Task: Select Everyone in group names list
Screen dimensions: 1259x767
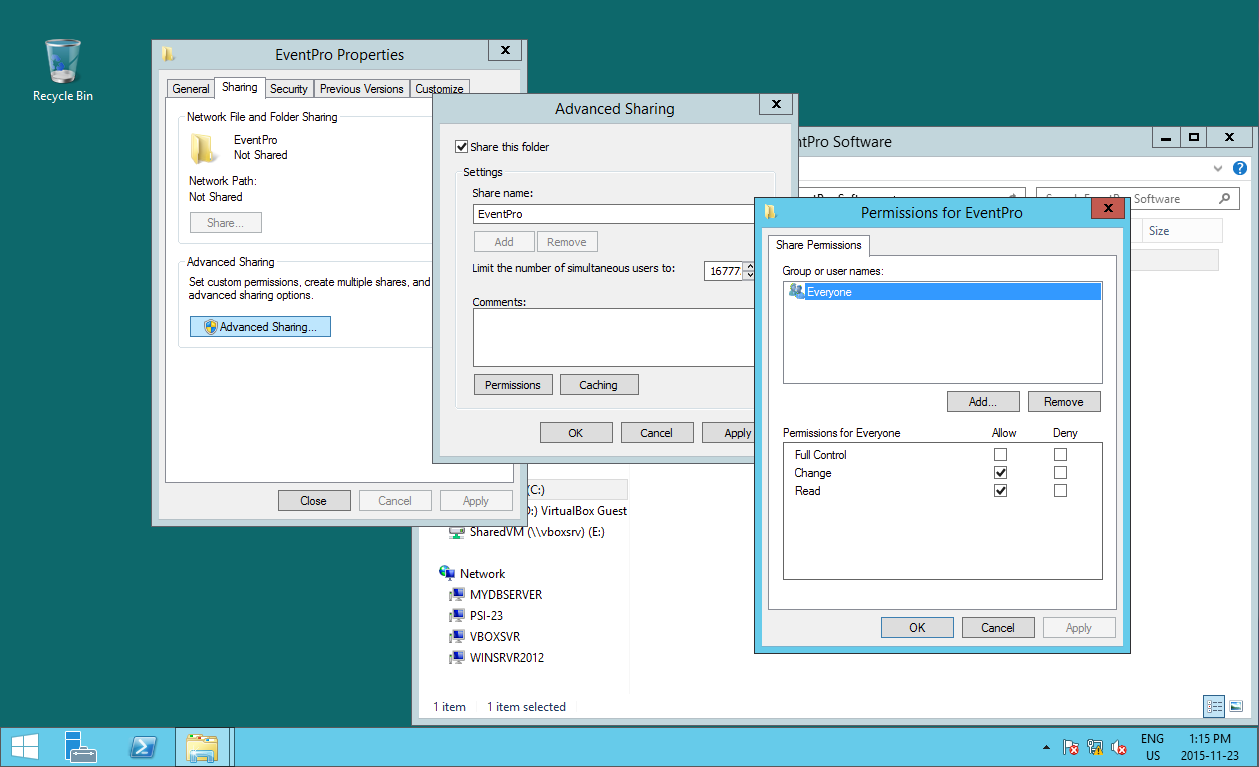Action: [943, 292]
